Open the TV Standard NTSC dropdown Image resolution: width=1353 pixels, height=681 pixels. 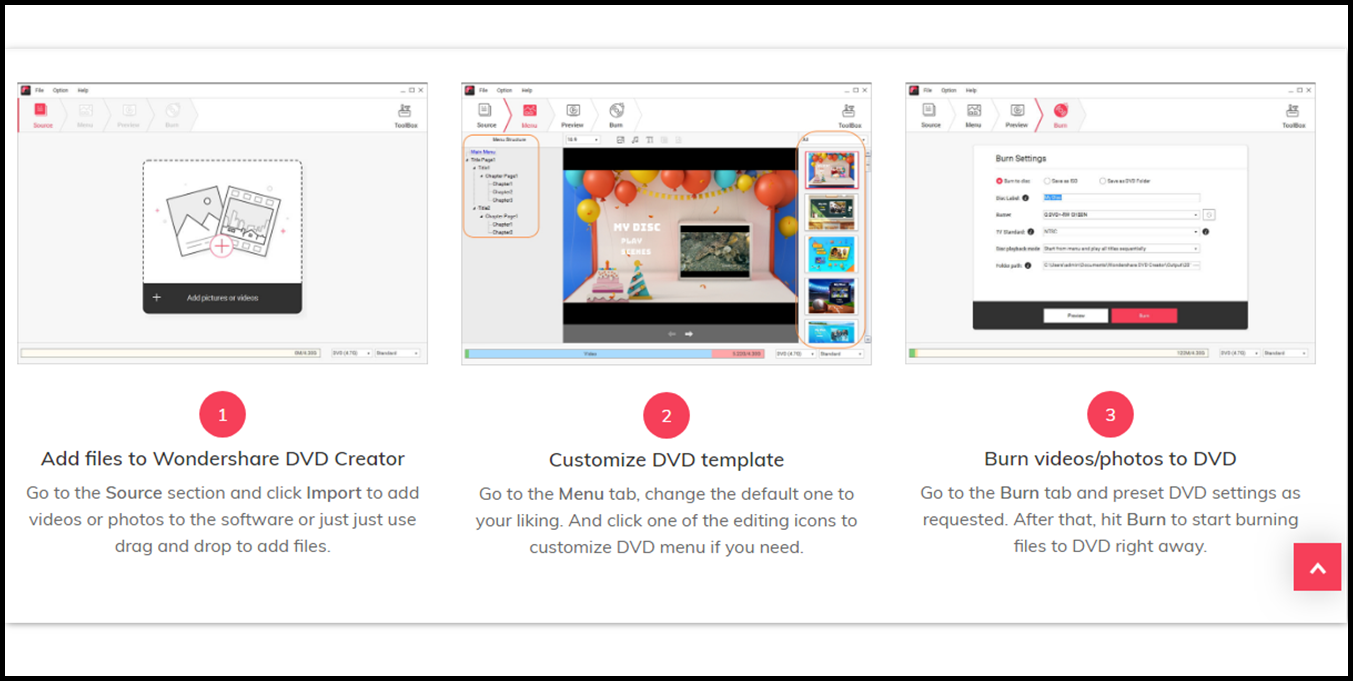(x=1121, y=231)
